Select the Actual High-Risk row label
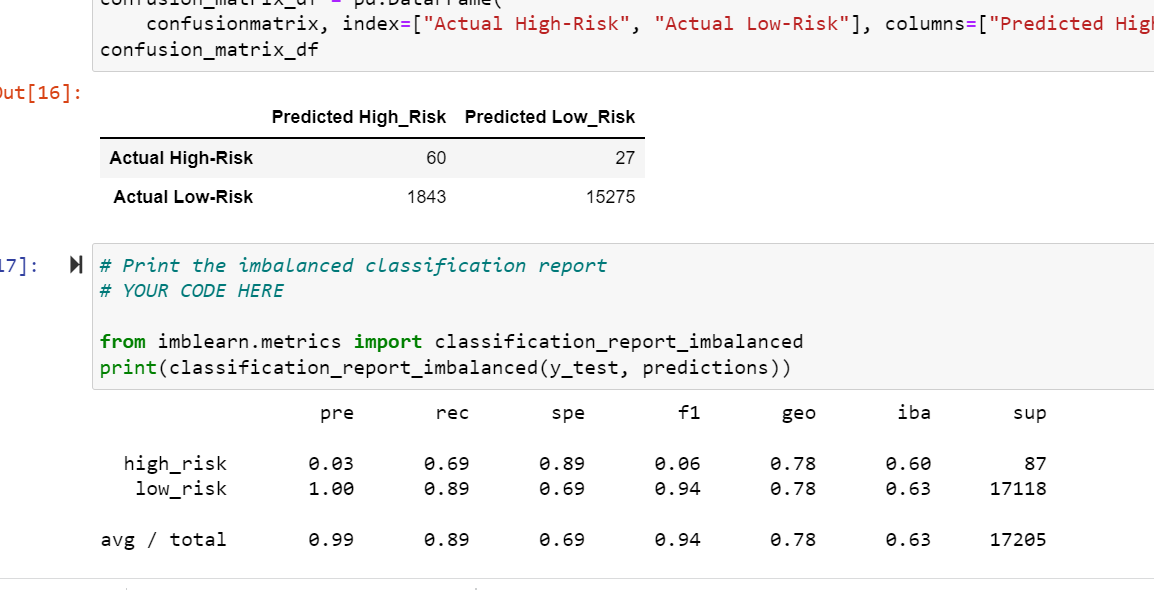Image resolution: width=1154 pixels, height=590 pixels. [x=183, y=158]
